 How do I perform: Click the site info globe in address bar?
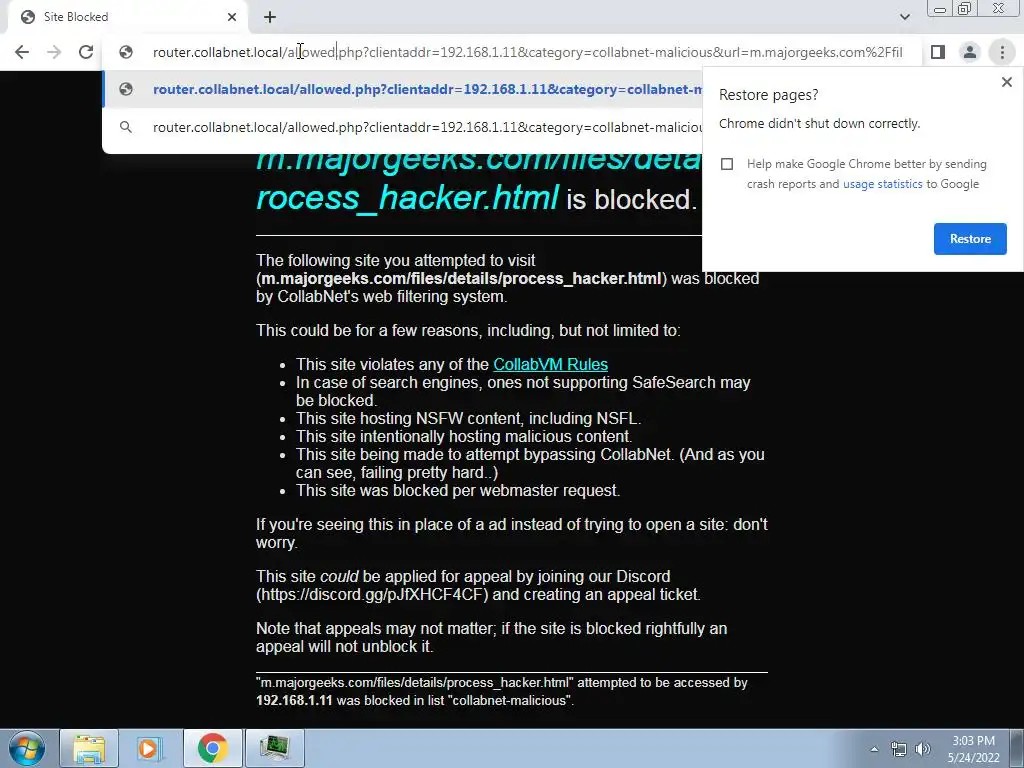pos(126,52)
